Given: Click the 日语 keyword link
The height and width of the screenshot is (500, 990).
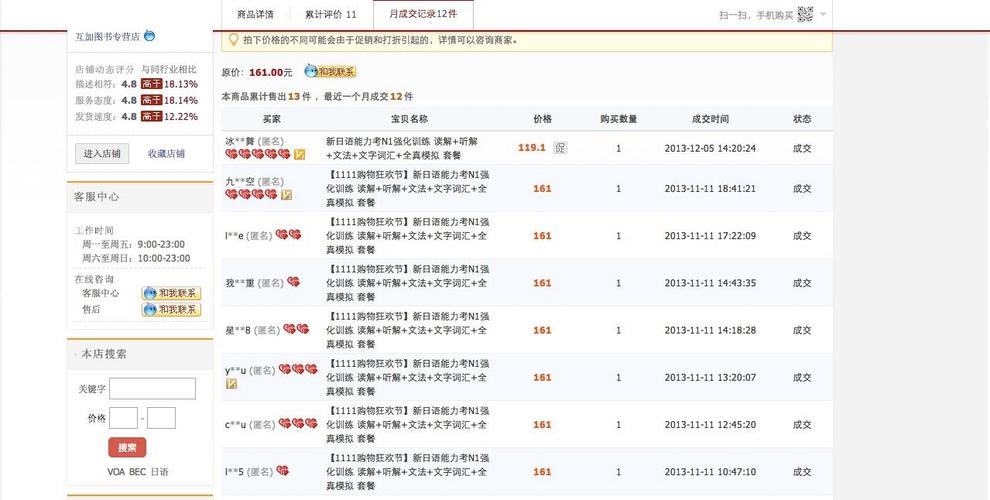Looking at the screenshot, I should tap(160, 472).
